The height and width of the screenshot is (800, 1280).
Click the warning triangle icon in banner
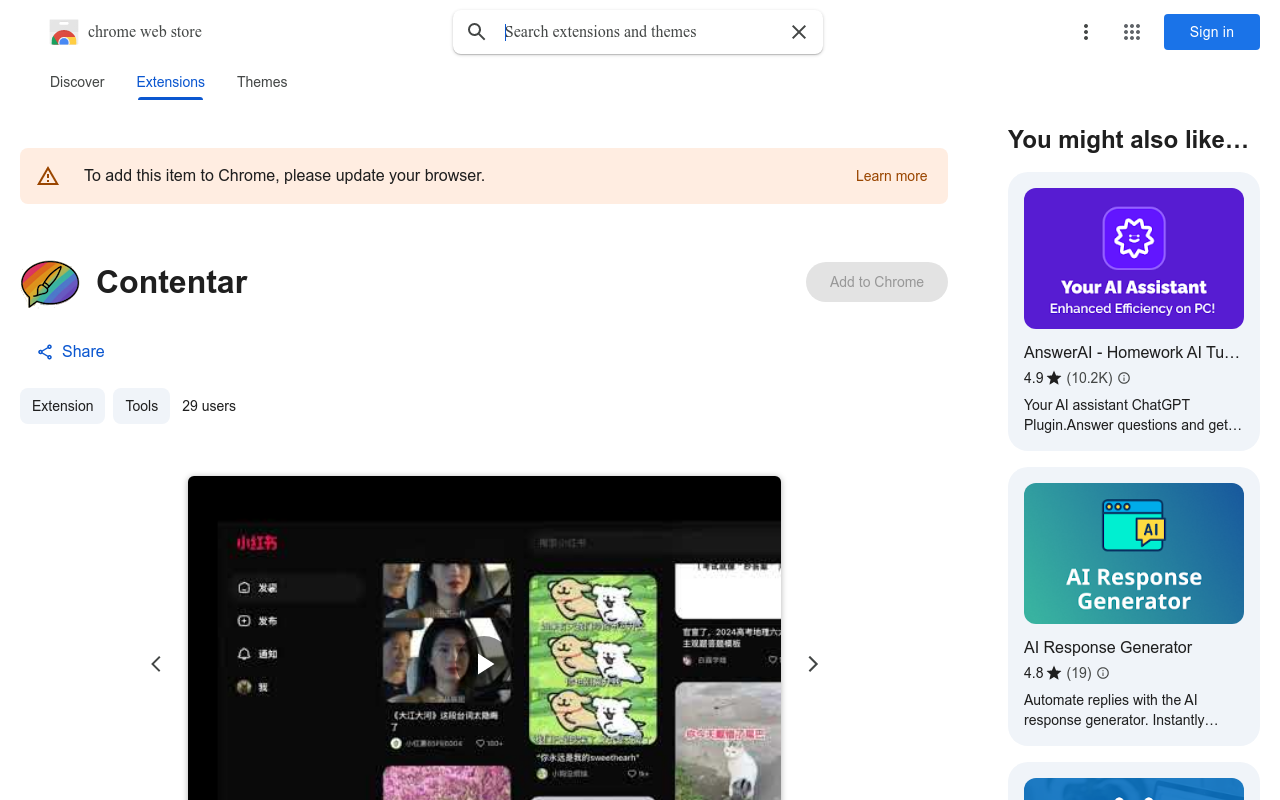tap(48, 176)
